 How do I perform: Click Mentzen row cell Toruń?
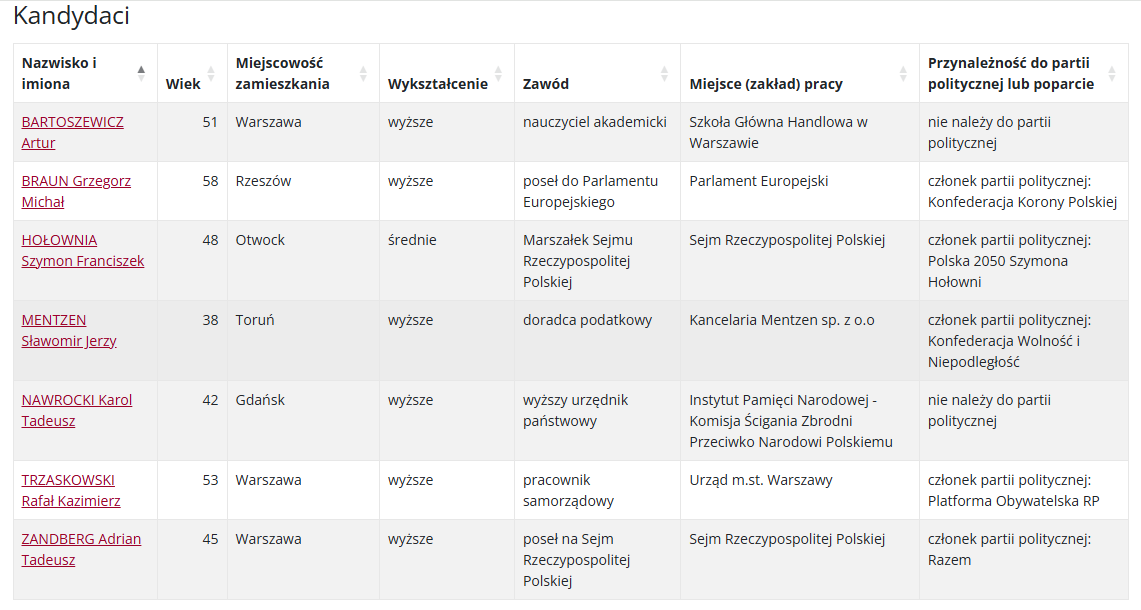pos(255,320)
